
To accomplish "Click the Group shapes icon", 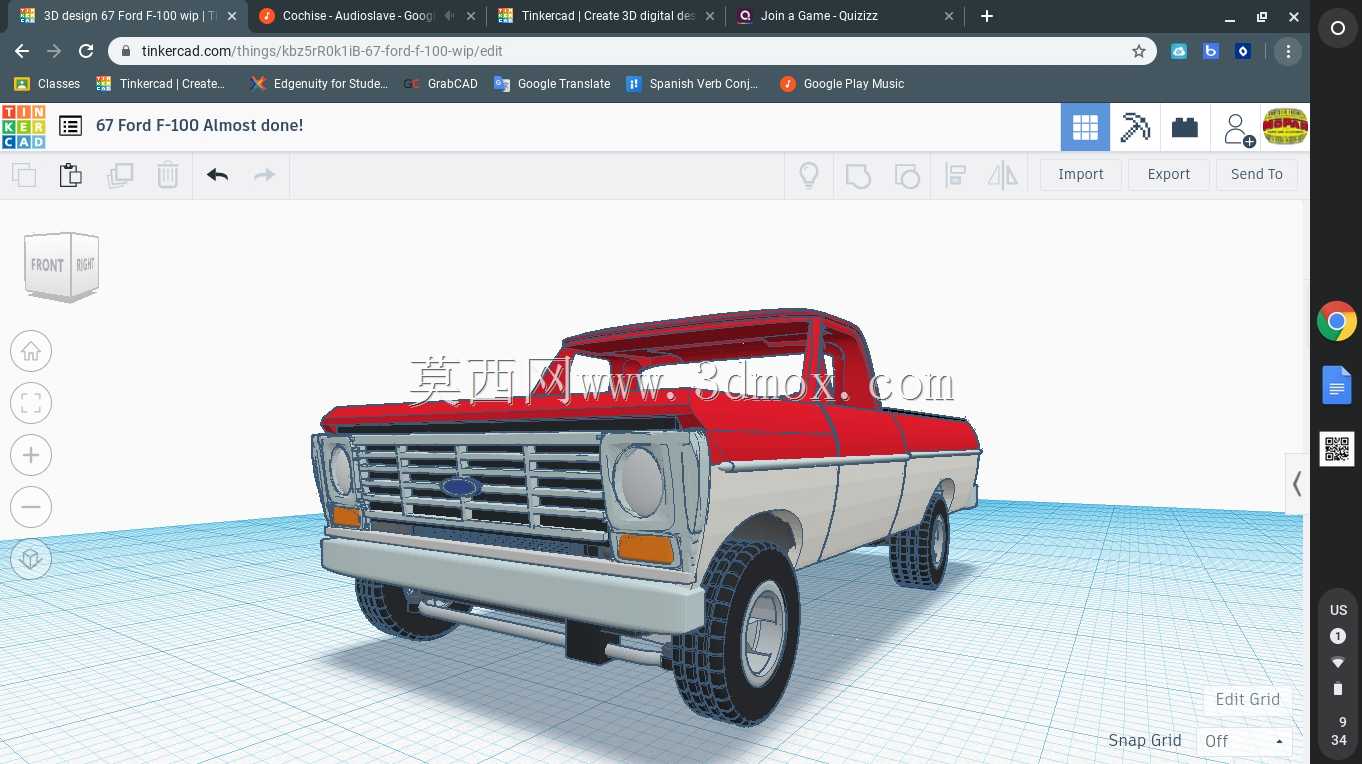I will pyautogui.click(x=858, y=176).
